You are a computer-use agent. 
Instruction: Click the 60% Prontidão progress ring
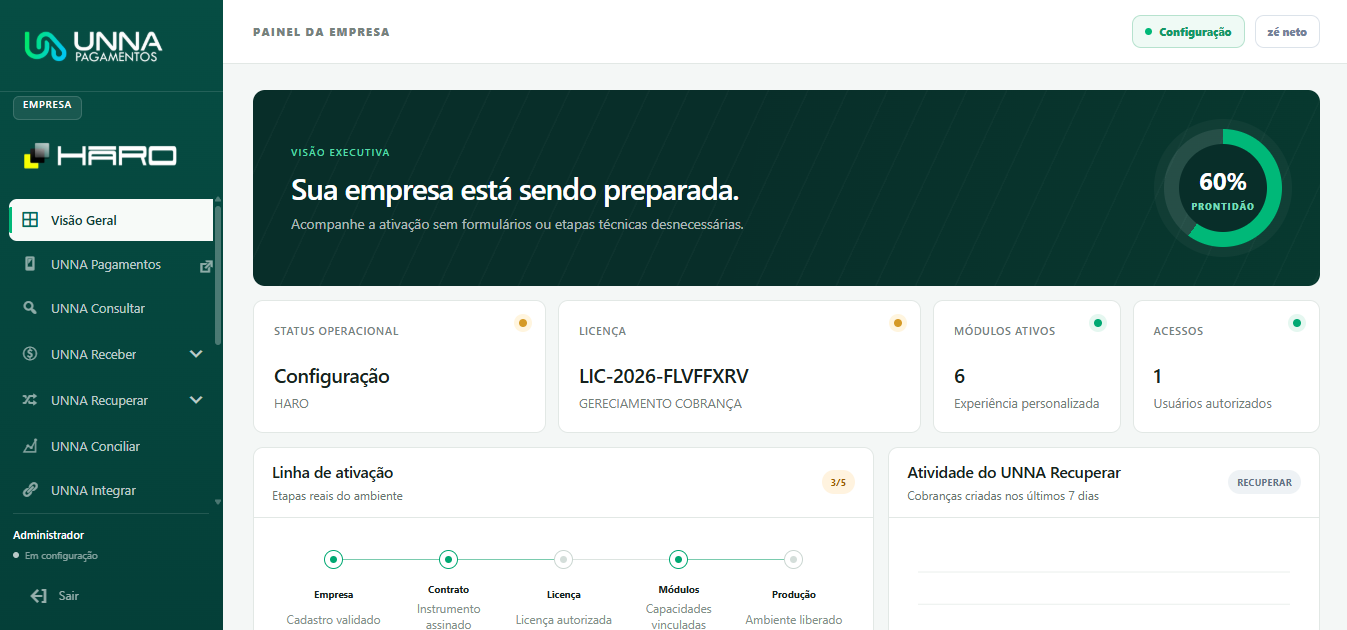pos(1222,188)
